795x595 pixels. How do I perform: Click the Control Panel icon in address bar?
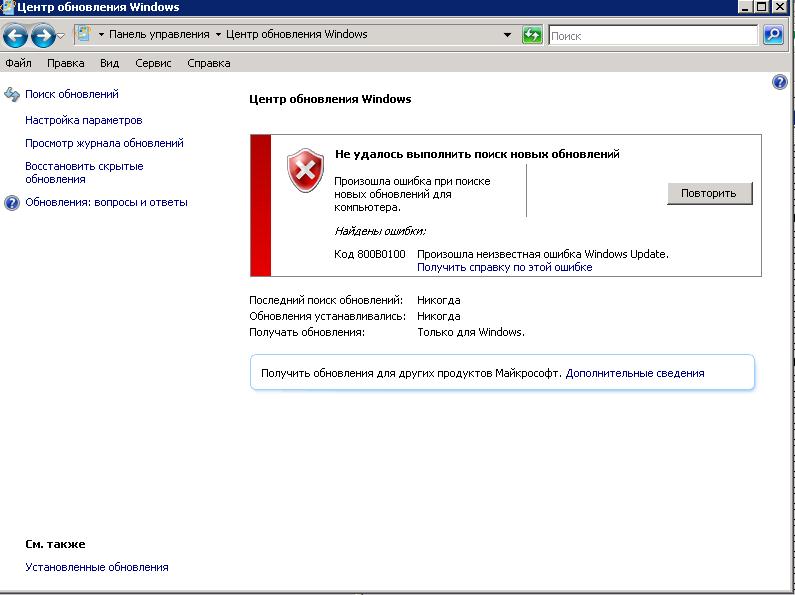click(84, 34)
